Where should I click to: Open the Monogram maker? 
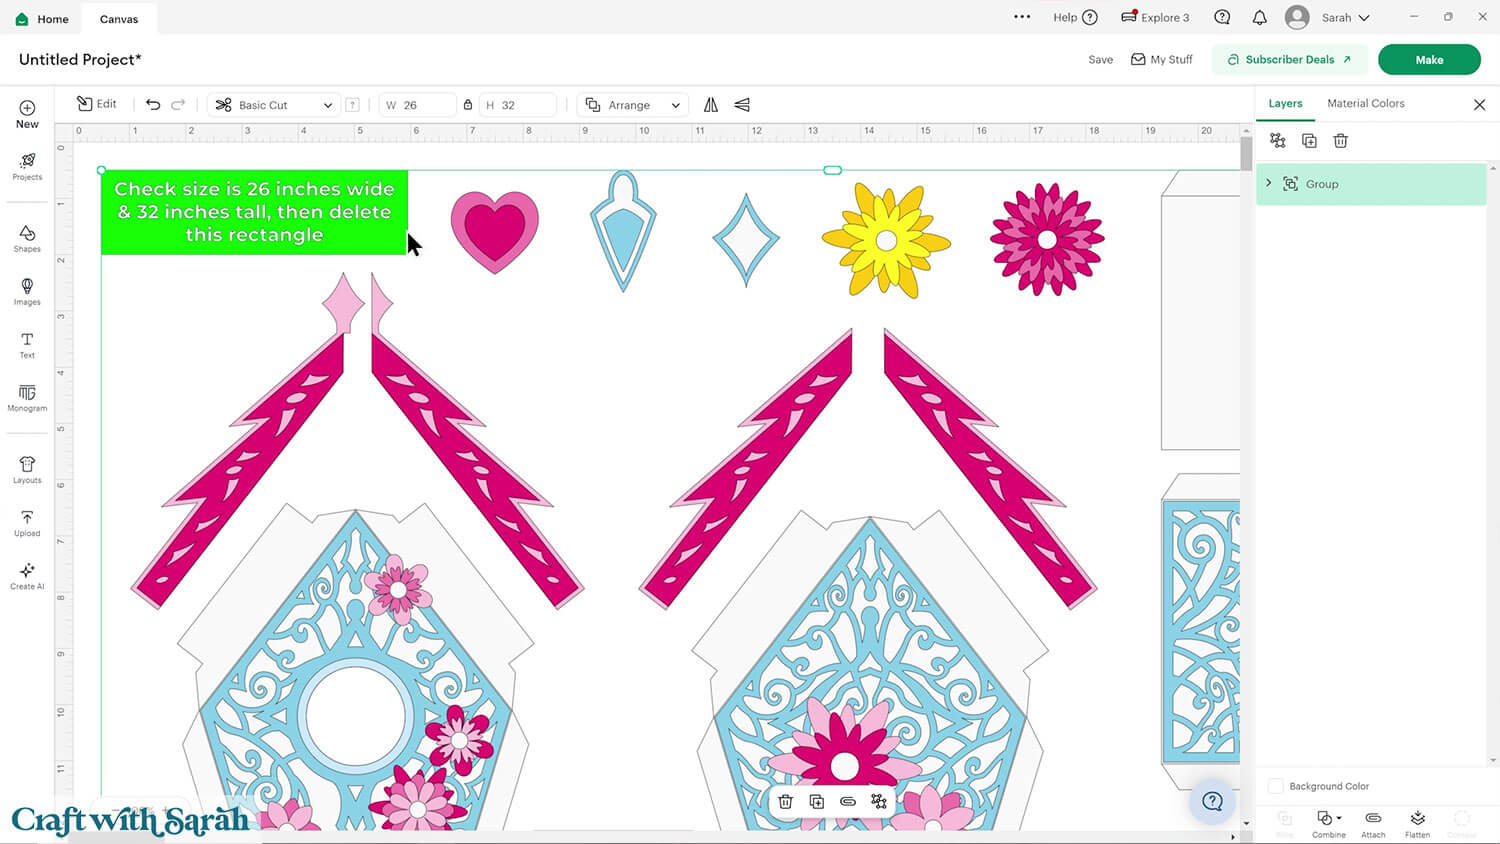(27, 397)
